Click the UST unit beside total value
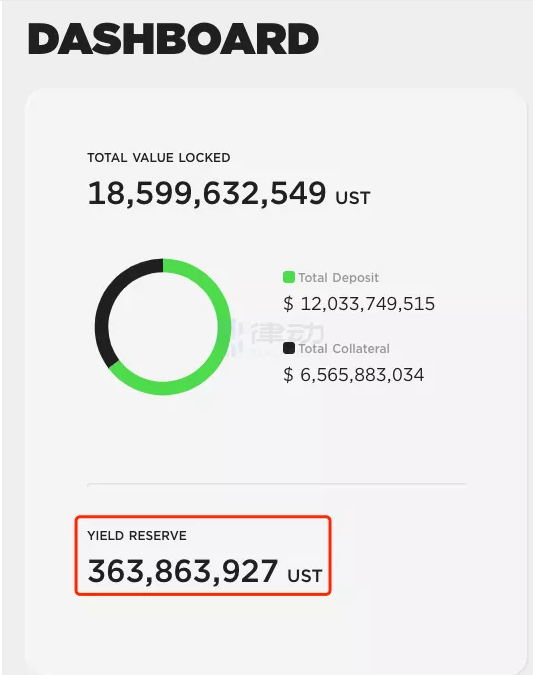533x675 pixels. [353, 198]
